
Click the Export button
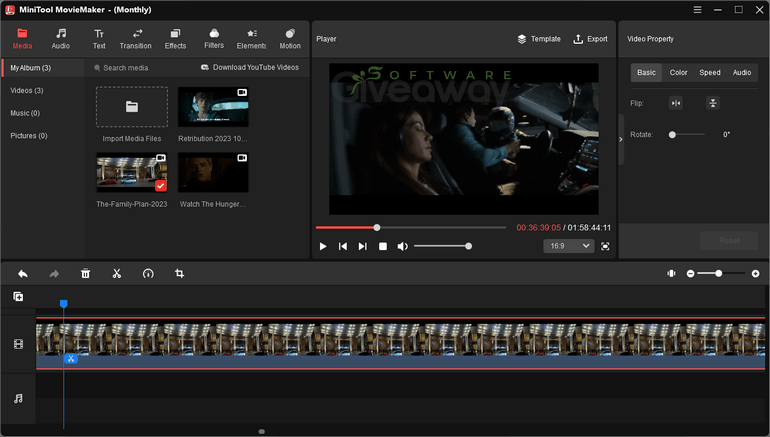[x=590, y=39]
